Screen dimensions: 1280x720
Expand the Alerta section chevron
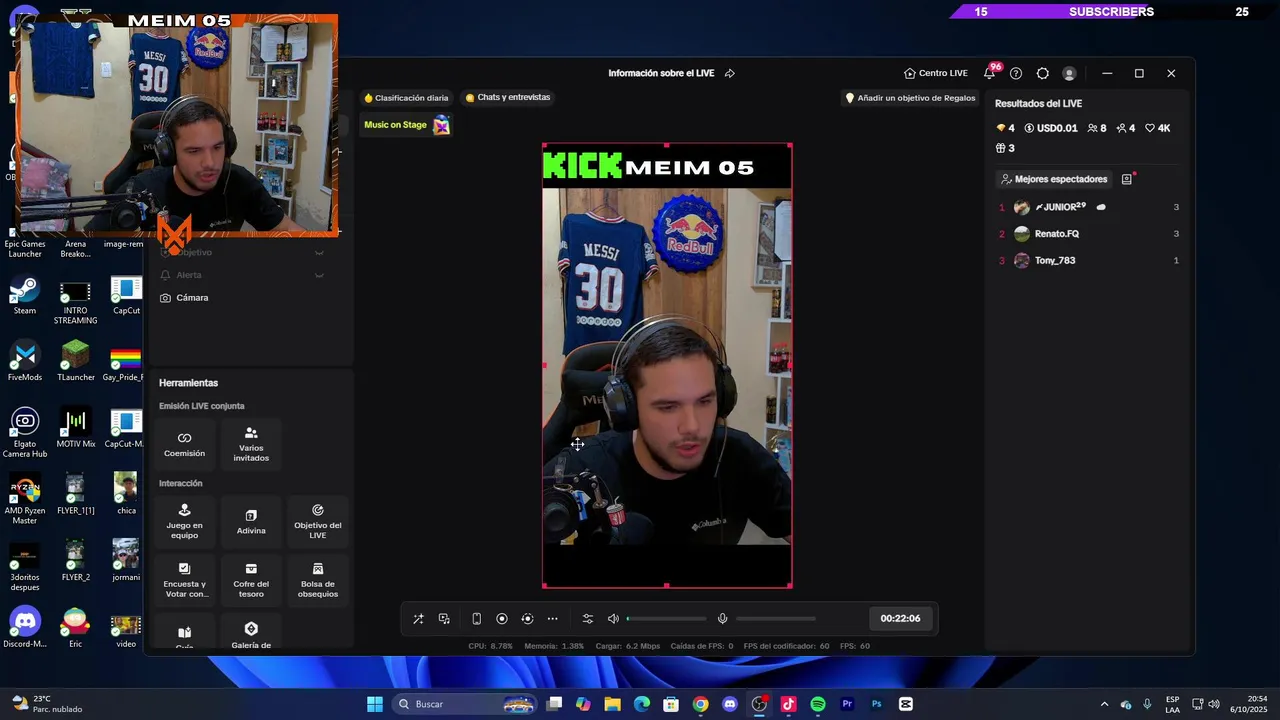(x=319, y=275)
